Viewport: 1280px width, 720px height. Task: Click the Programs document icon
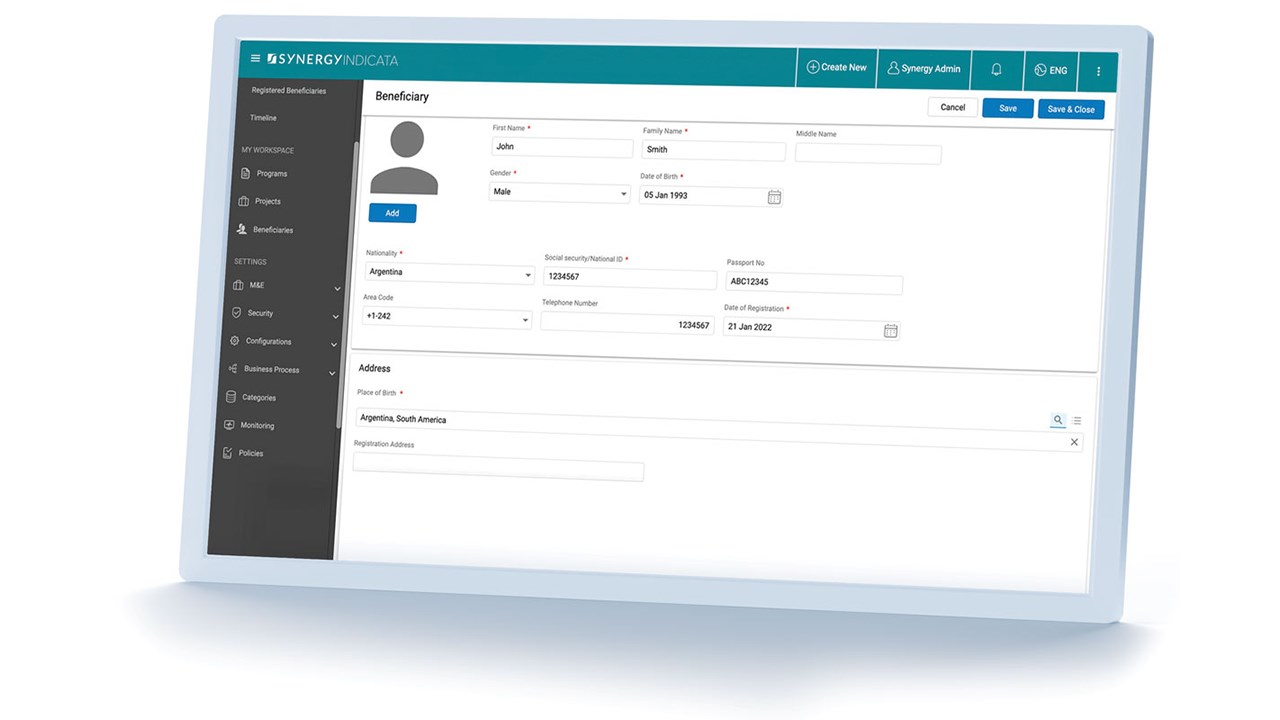click(245, 173)
